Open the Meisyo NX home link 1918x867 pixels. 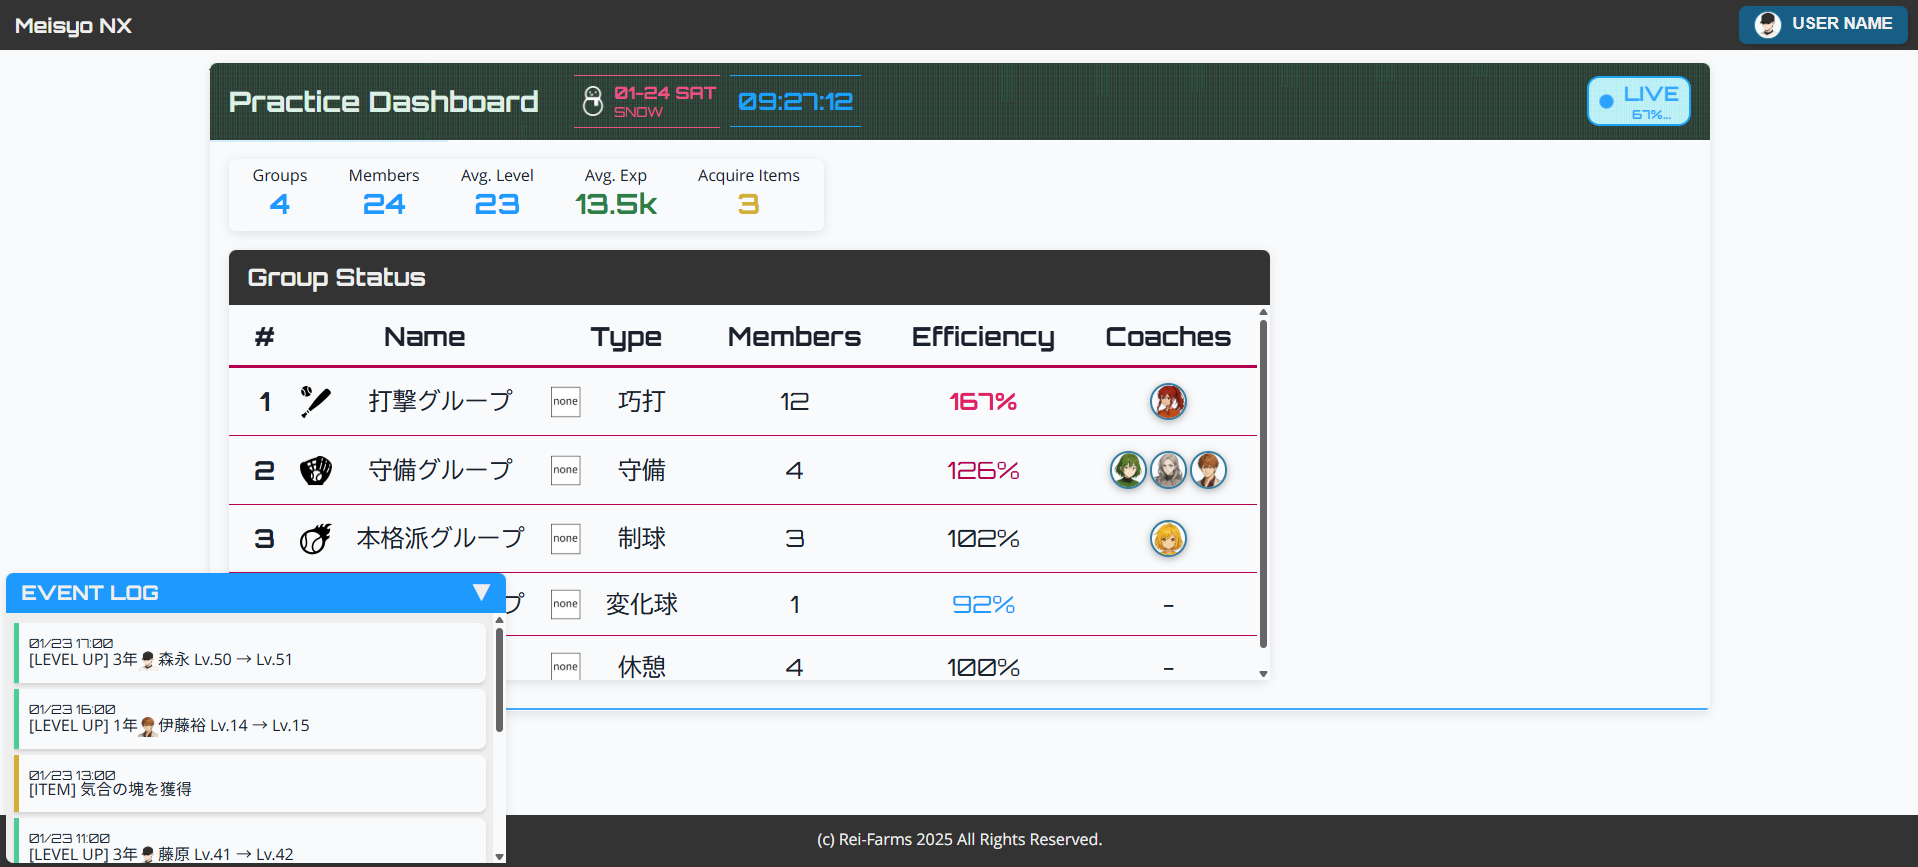(73, 25)
